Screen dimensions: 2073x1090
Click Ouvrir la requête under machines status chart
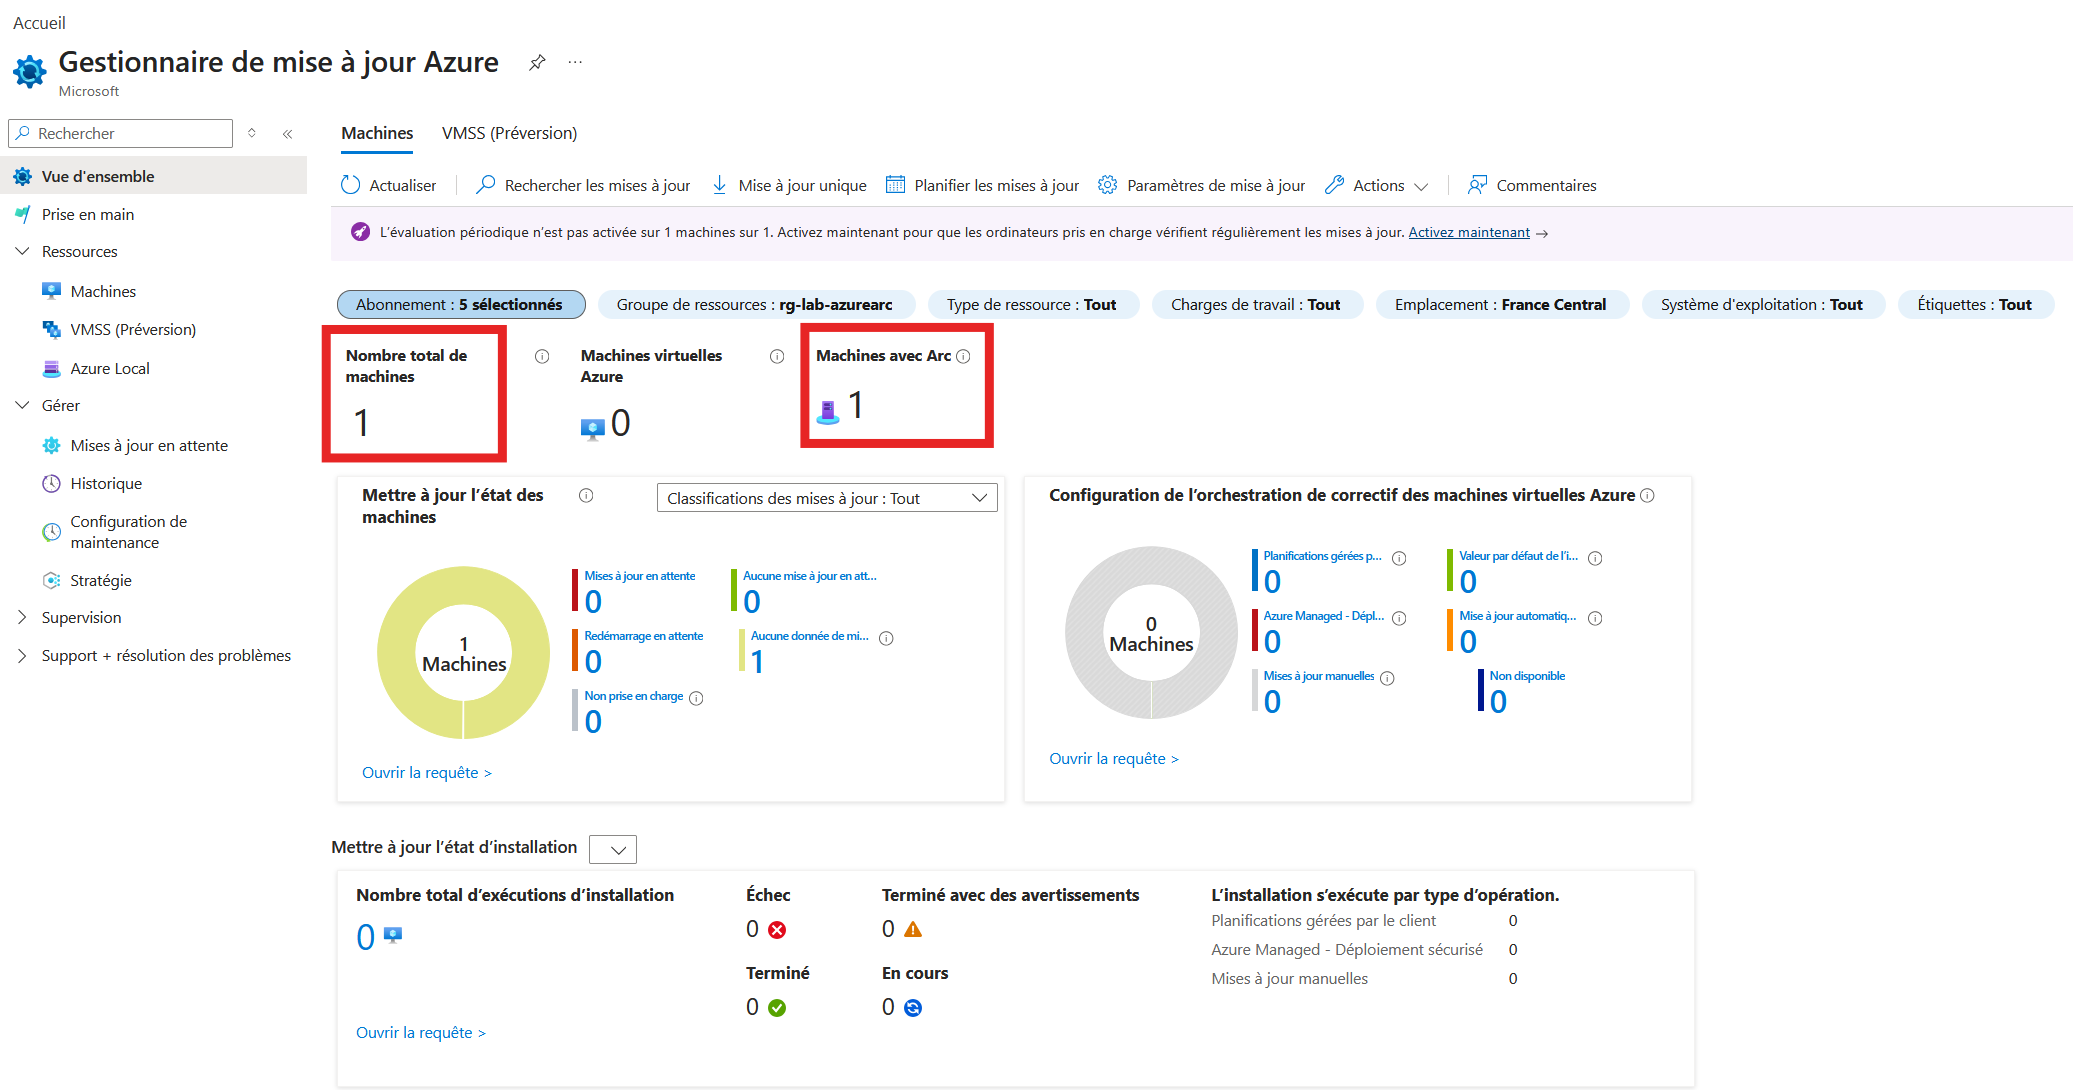click(x=427, y=772)
